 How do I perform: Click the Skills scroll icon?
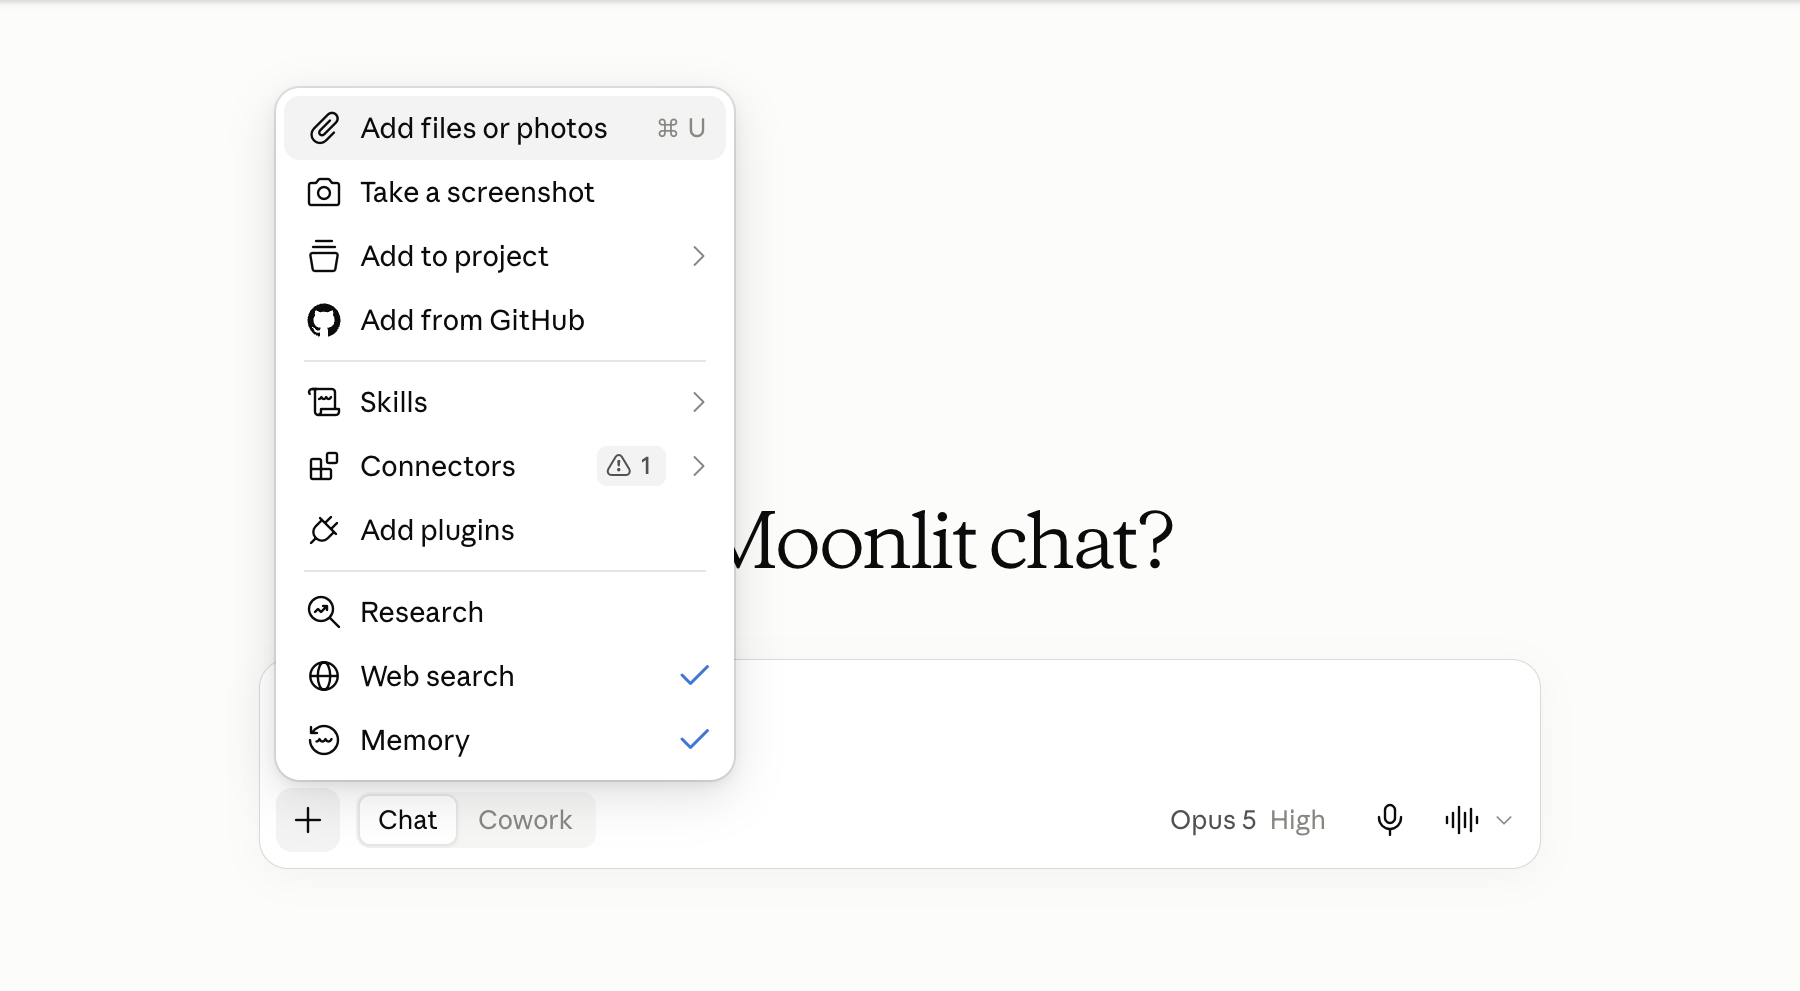click(324, 402)
